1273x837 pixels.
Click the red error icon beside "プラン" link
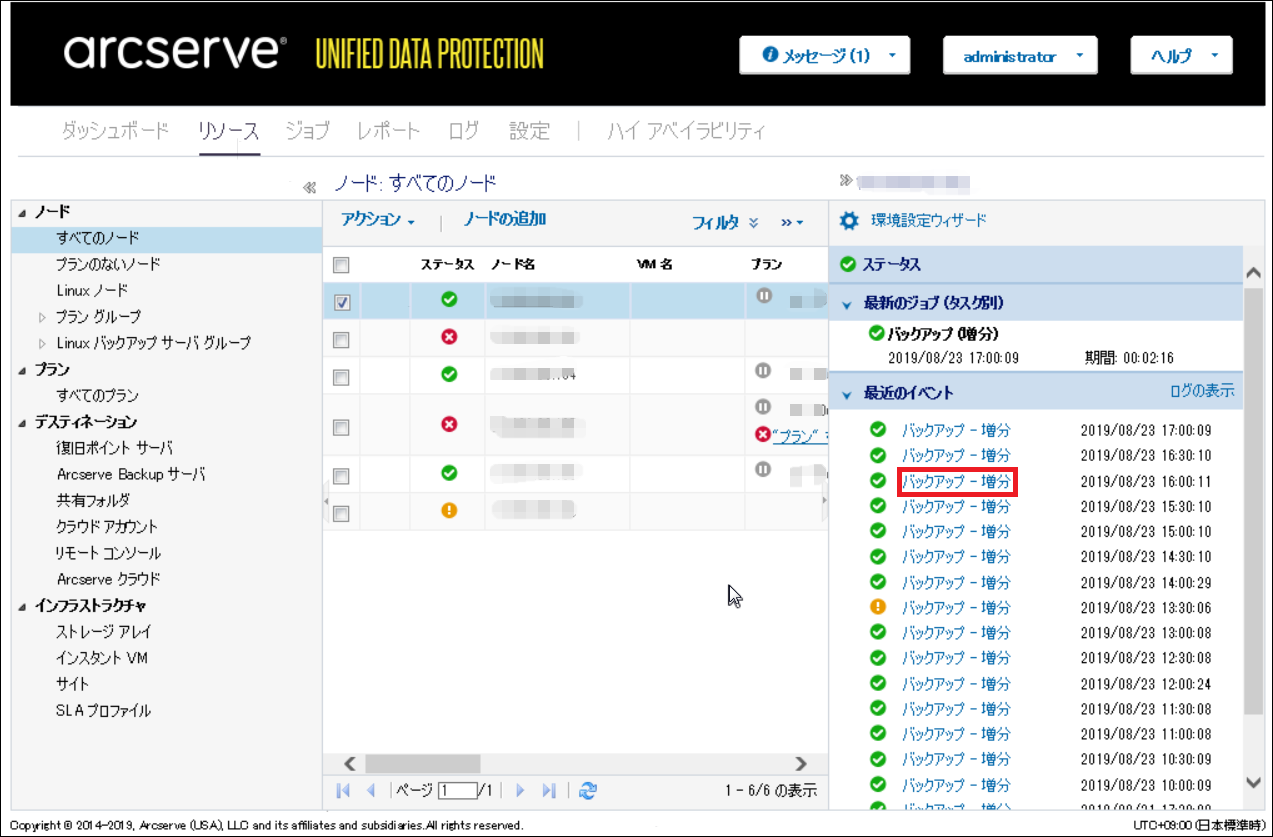coord(763,435)
